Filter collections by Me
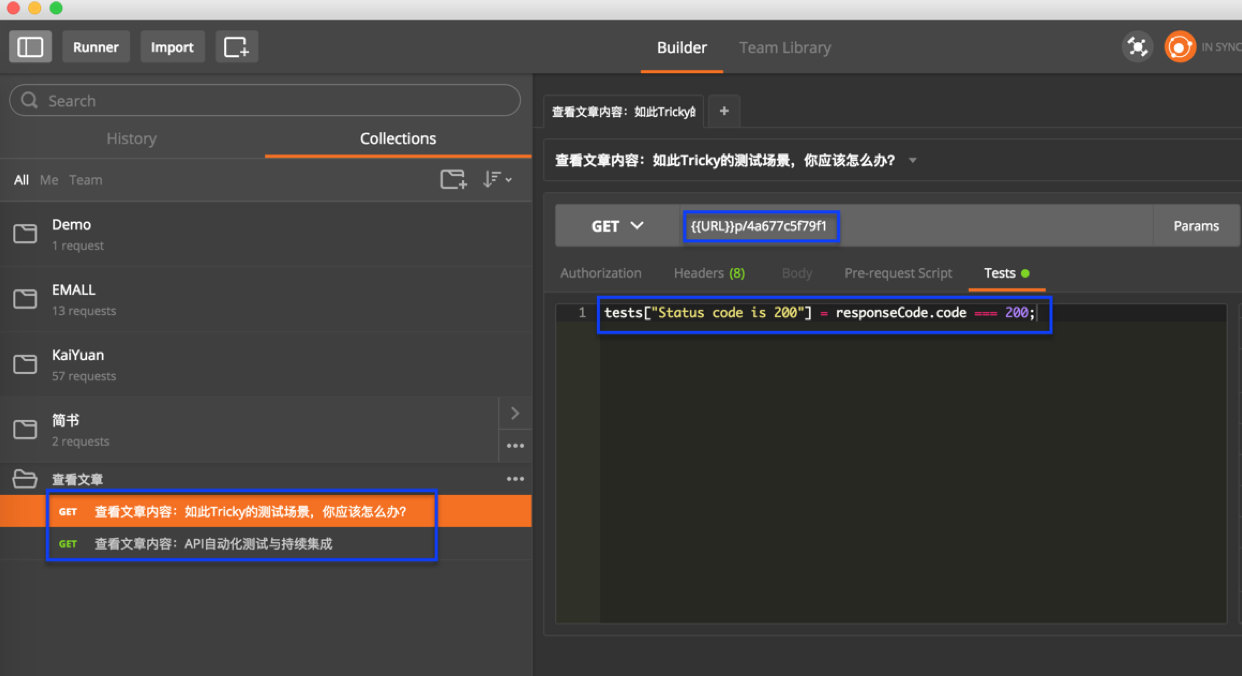1242x676 pixels. 49,180
